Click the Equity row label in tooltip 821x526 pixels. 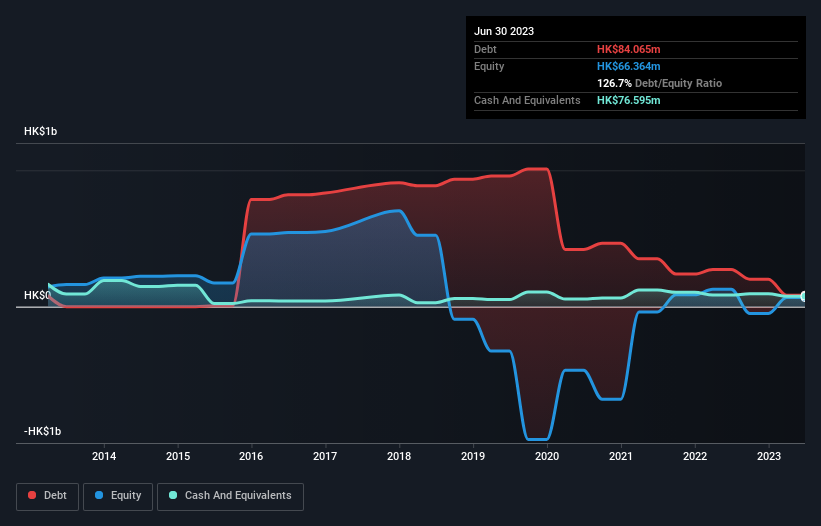click(489, 66)
